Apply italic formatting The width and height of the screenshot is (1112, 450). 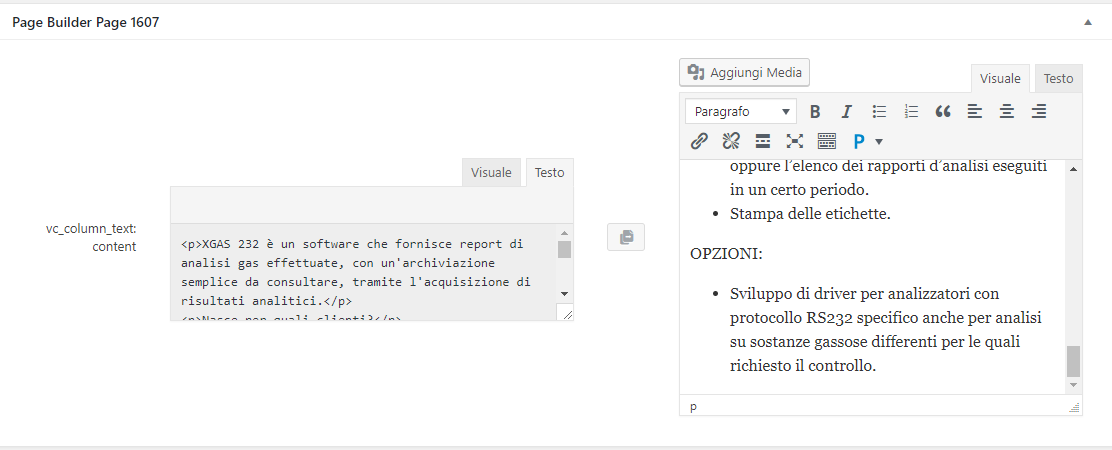[846, 112]
